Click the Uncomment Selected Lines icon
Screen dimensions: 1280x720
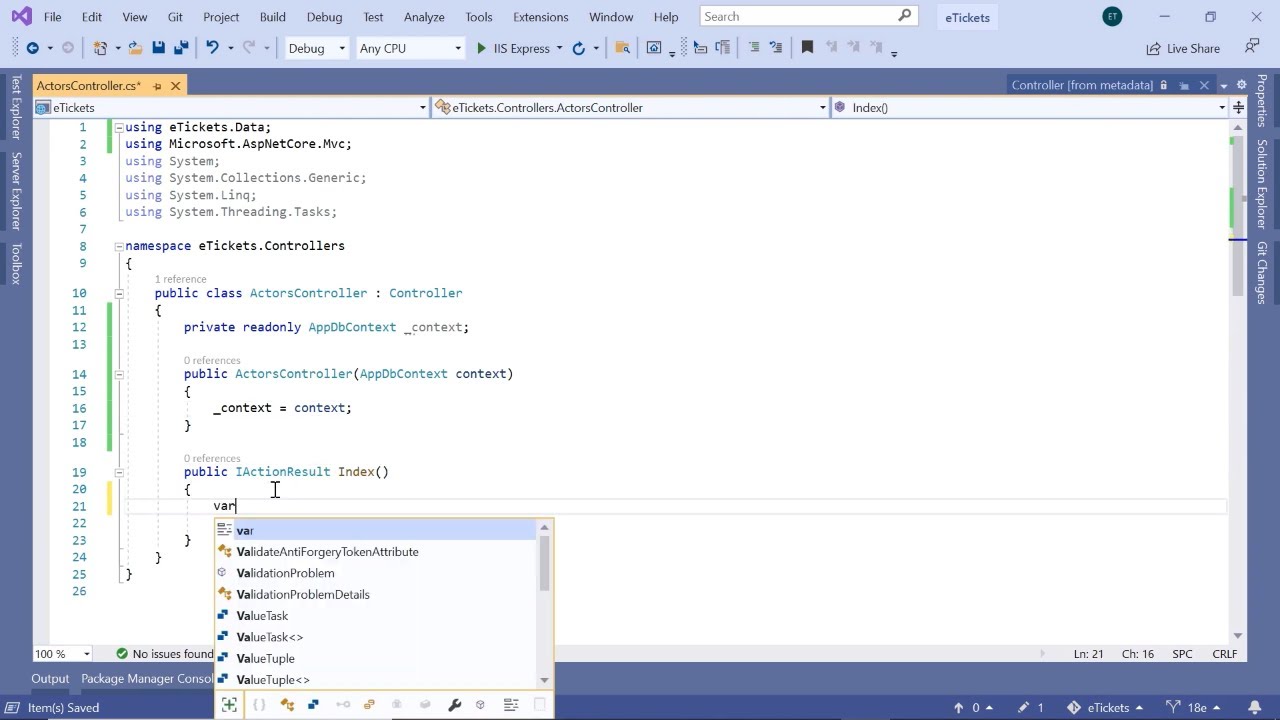[x=777, y=48]
